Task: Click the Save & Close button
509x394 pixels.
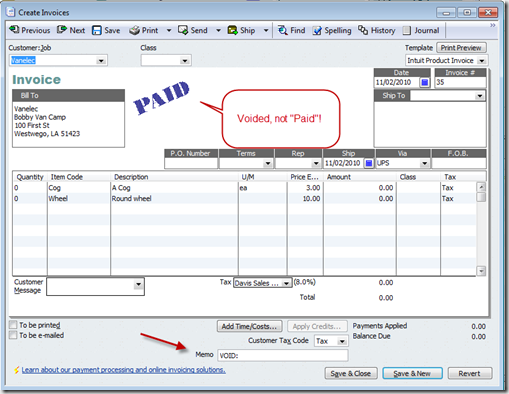Action: click(x=351, y=373)
